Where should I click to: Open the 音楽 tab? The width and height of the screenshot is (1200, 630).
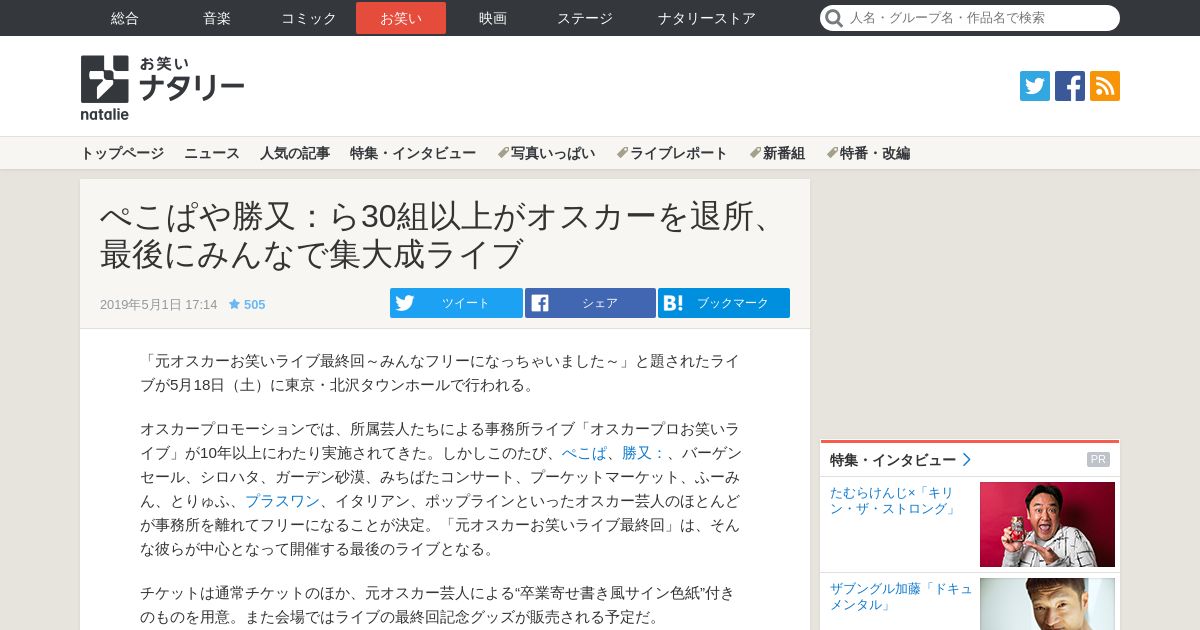[217, 18]
